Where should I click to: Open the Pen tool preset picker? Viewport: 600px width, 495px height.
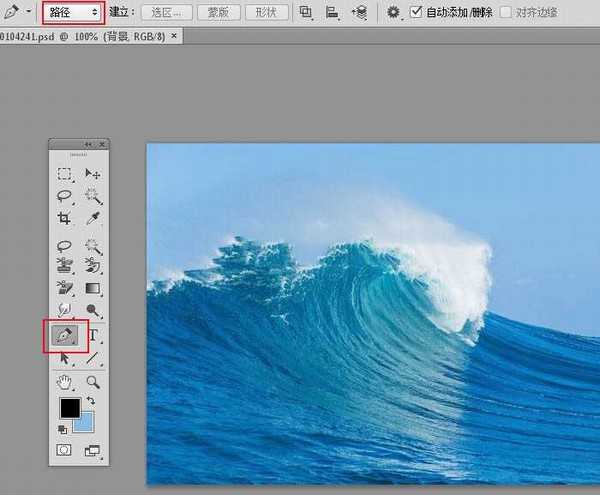[17, 12]
